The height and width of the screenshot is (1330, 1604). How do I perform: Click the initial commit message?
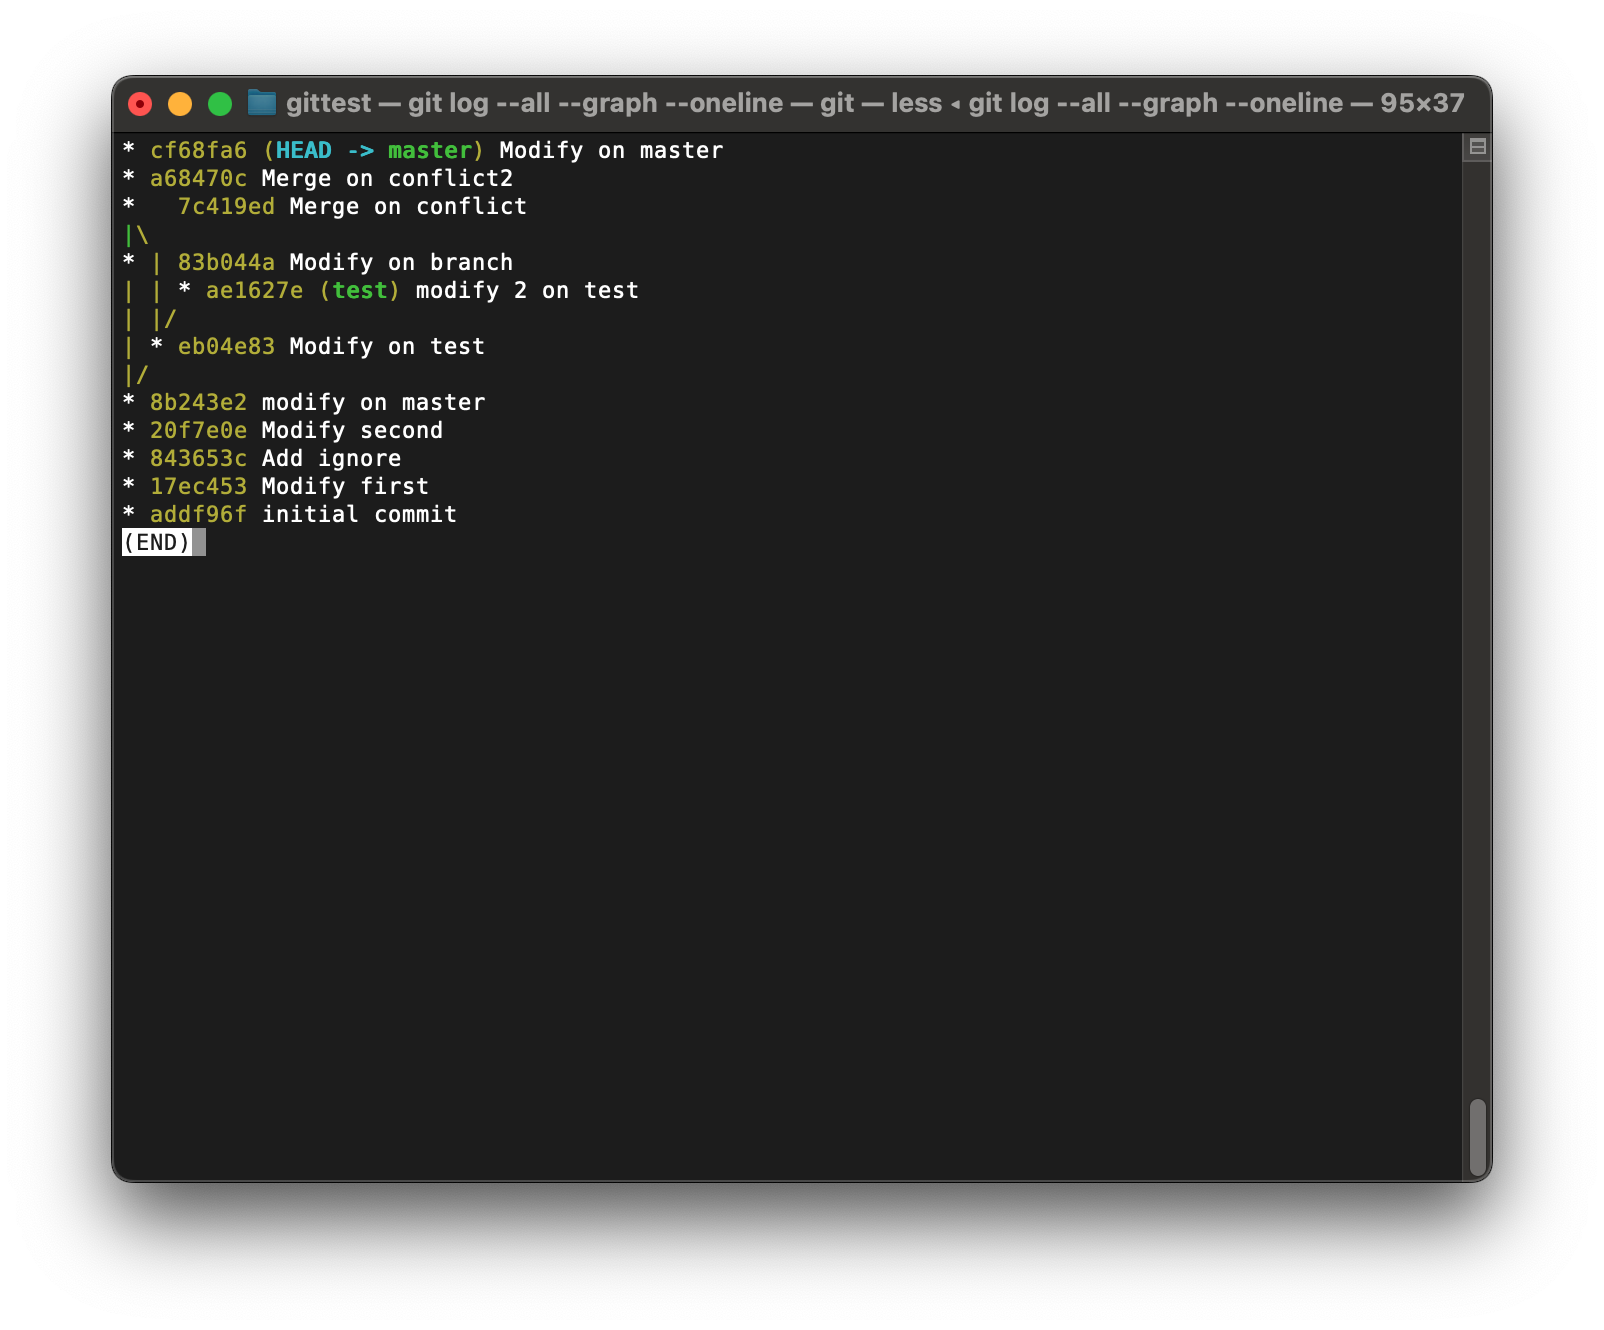359,515
